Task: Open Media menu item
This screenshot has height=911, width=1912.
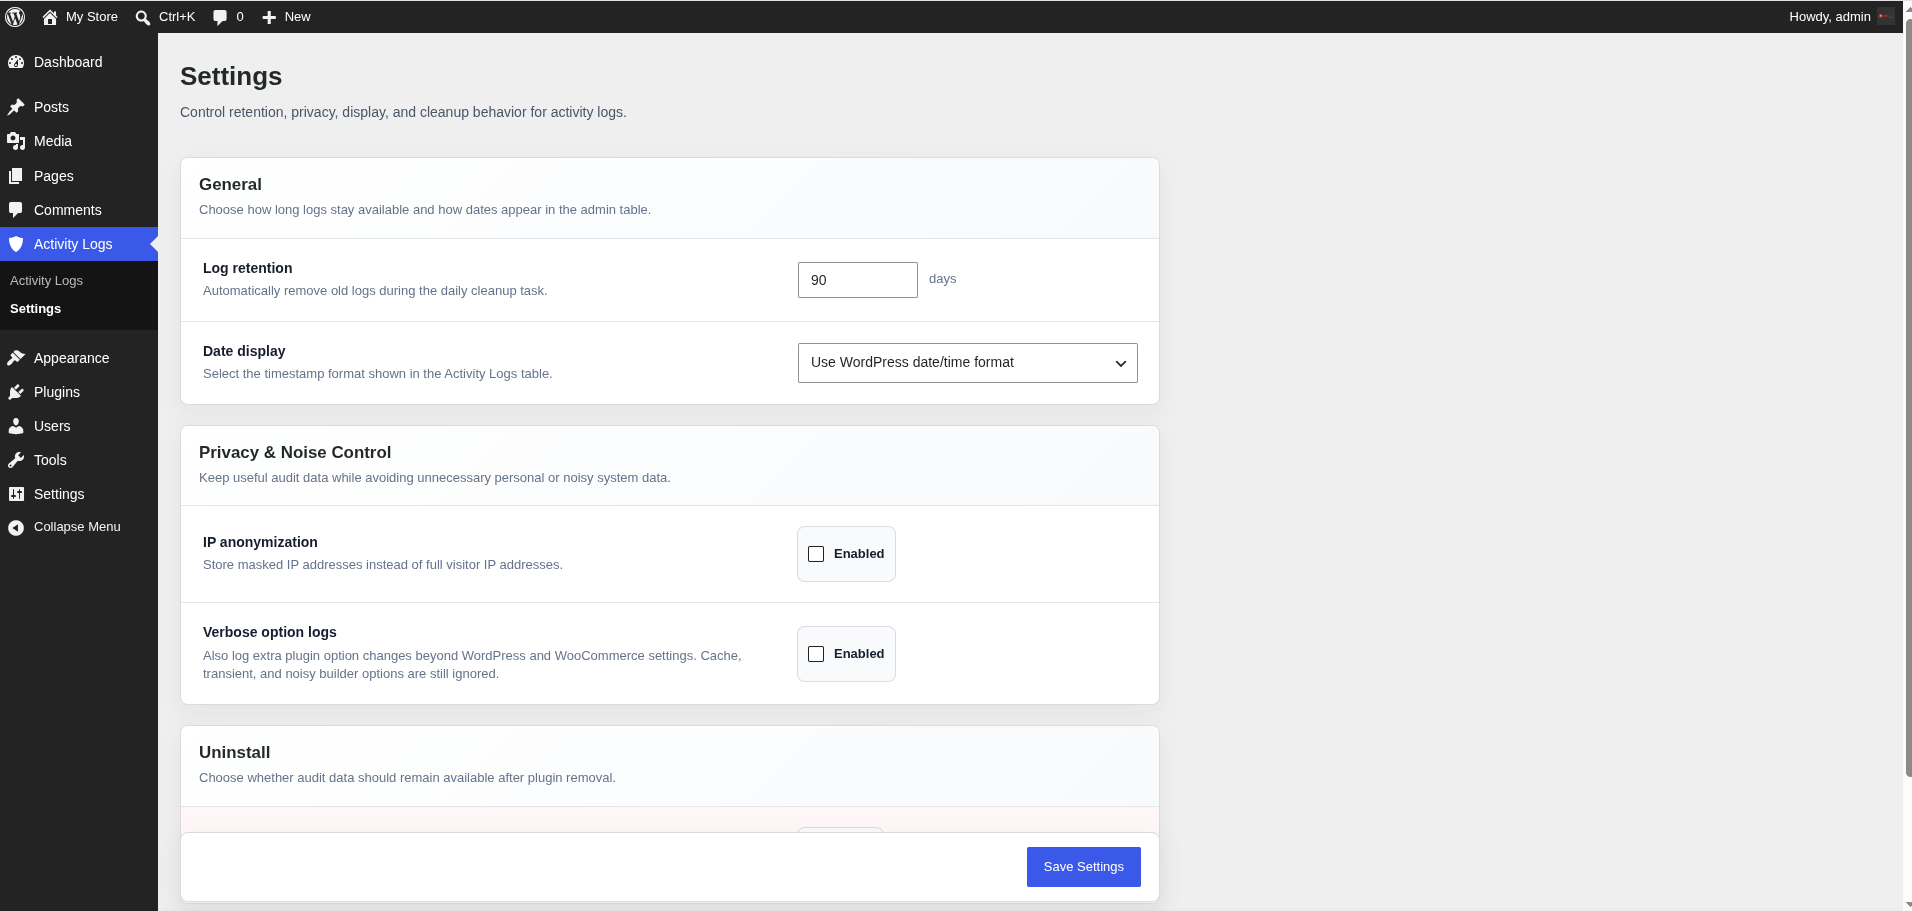Action: point(79,141)
